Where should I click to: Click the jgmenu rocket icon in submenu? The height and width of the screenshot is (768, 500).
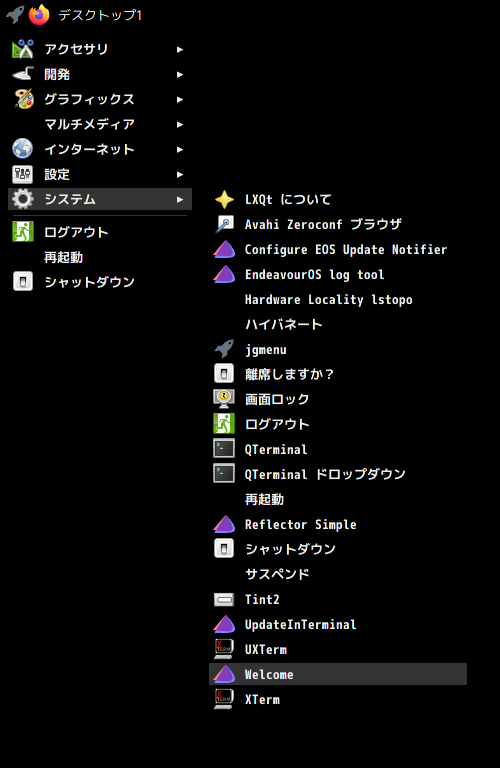pyautogui.click(x=224, y=349)
